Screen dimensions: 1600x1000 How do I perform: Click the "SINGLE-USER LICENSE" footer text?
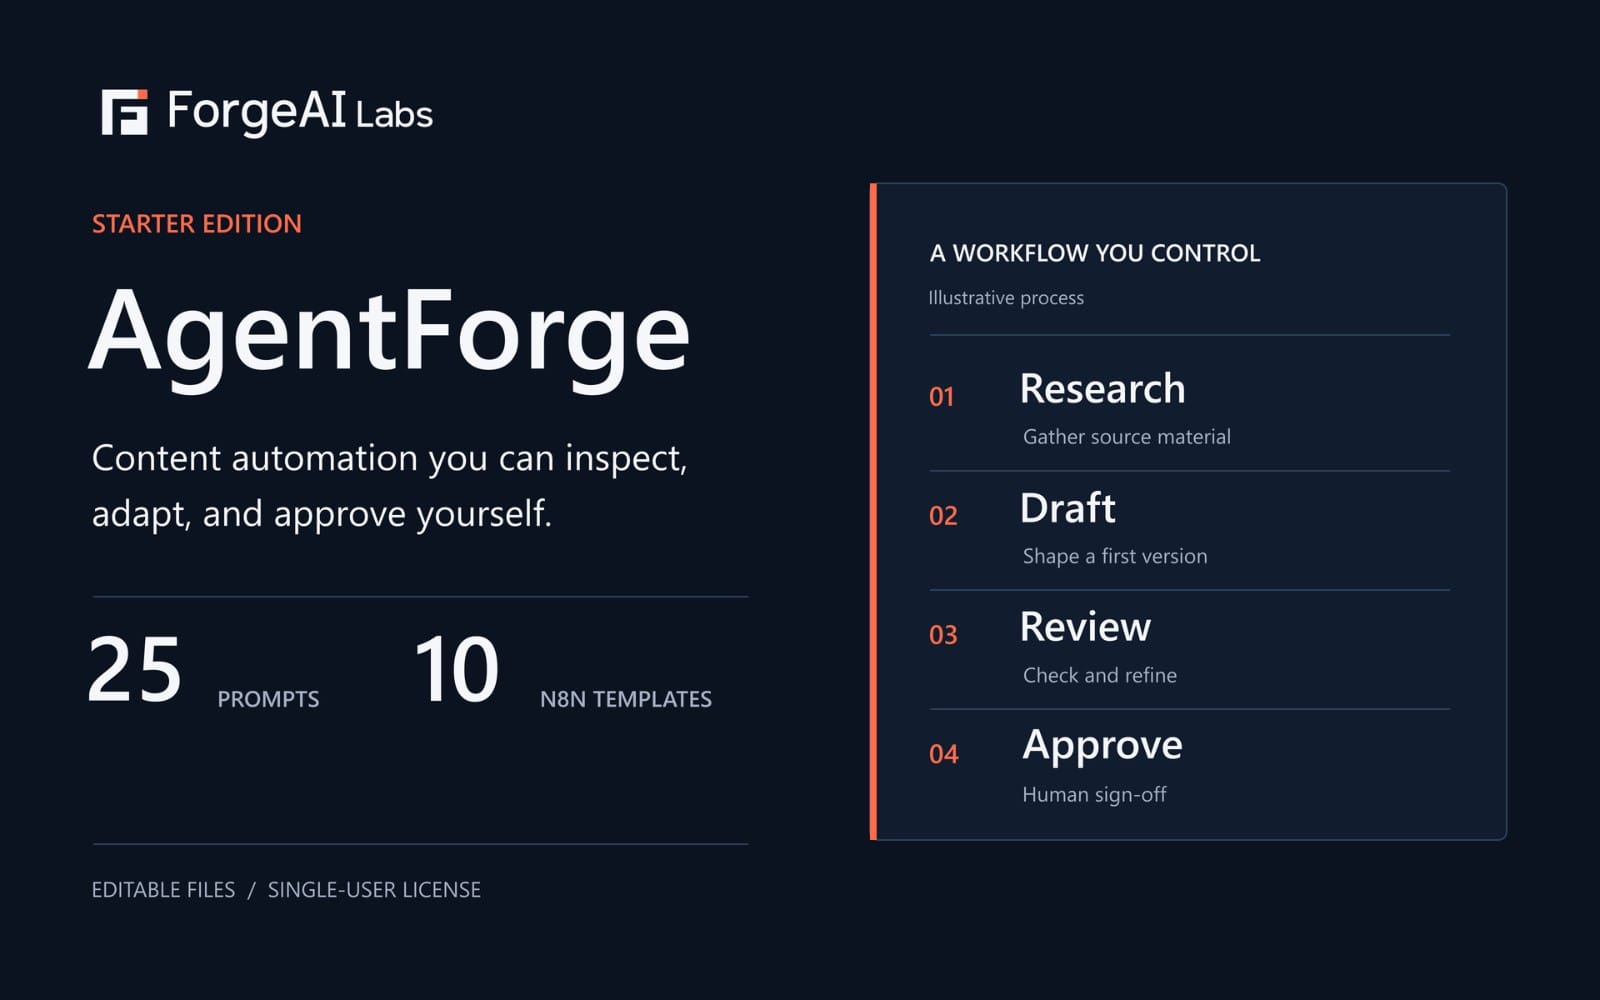tap(374, 890)
